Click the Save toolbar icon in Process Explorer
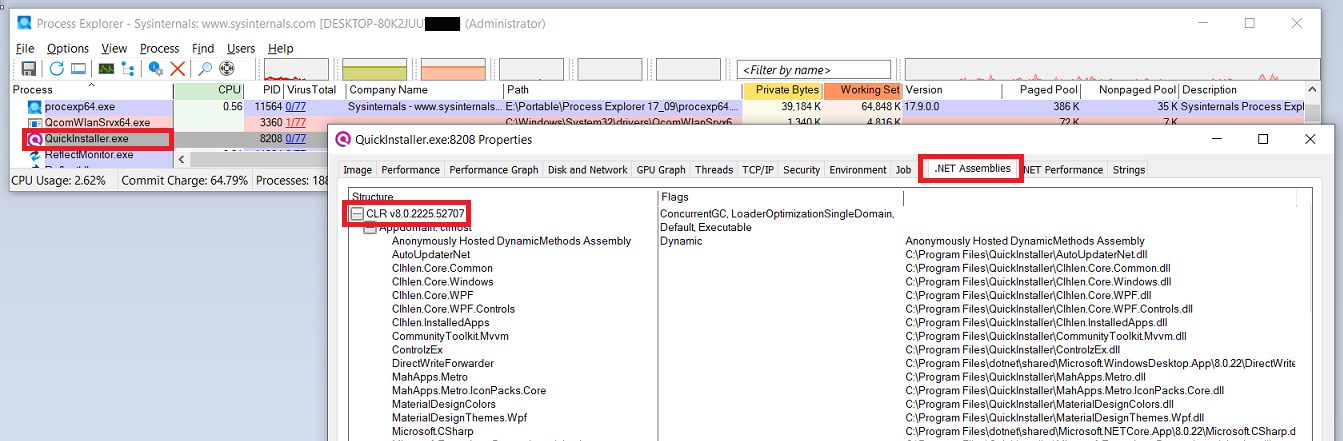The image size is (1343, 441). click(29, 69)
